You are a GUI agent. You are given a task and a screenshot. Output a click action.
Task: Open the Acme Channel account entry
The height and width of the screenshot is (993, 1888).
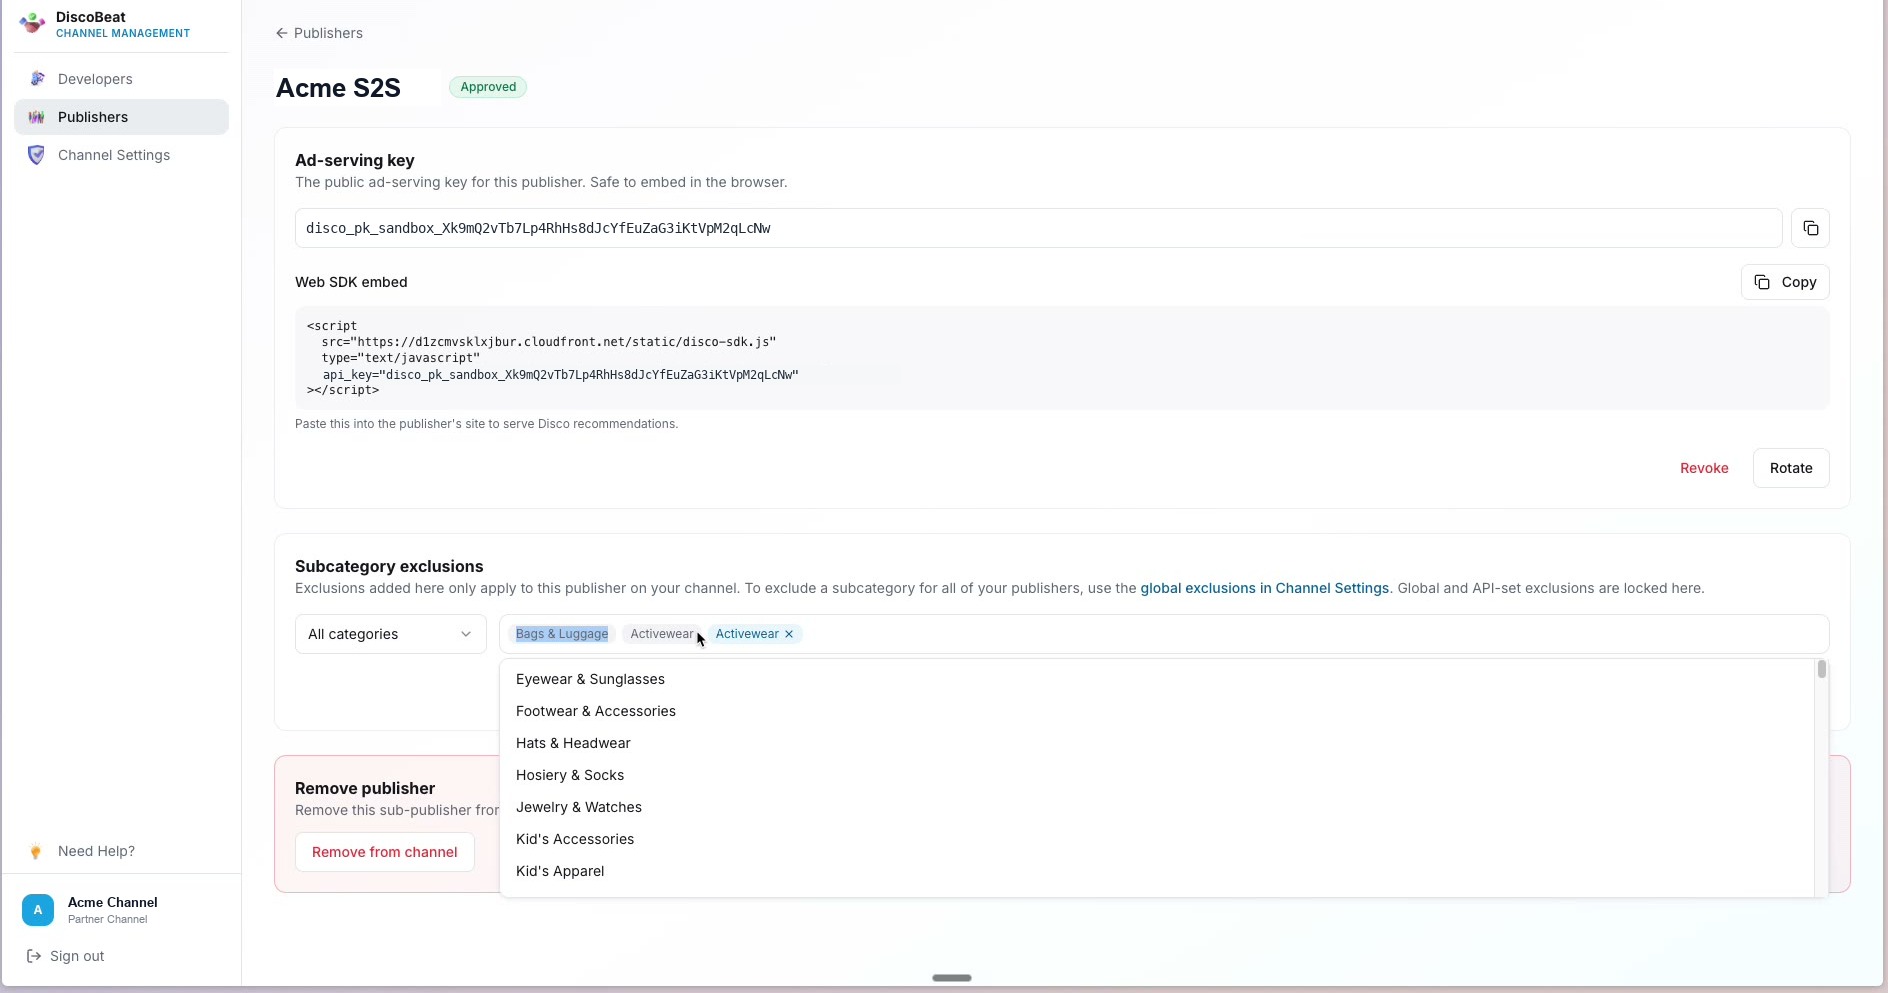[x=121, y=910]
